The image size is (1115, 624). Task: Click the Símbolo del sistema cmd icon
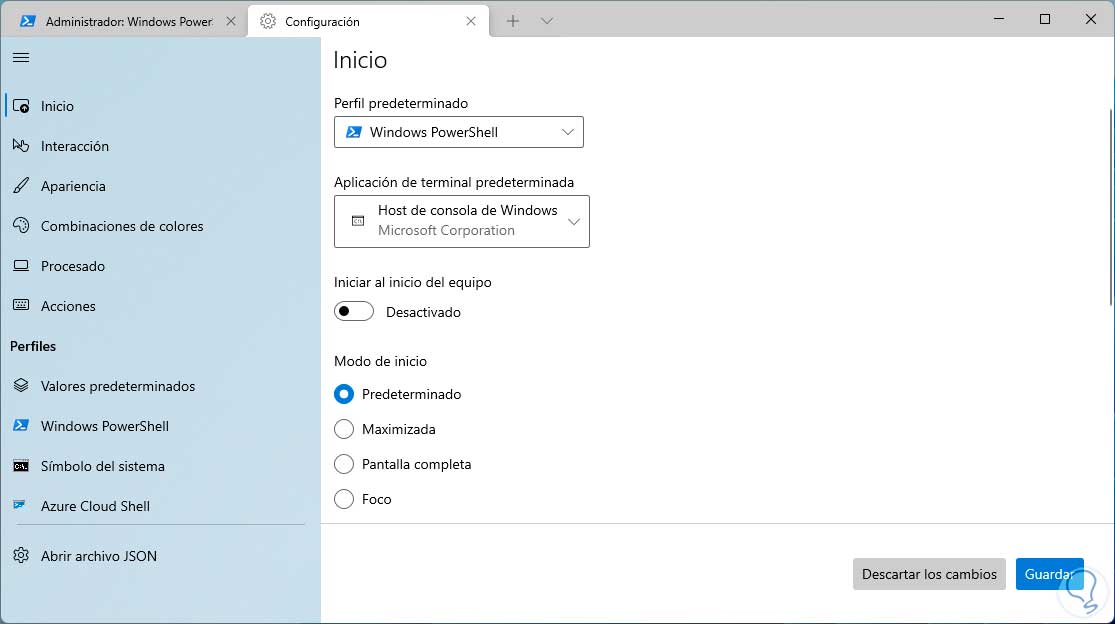(21, 466)
